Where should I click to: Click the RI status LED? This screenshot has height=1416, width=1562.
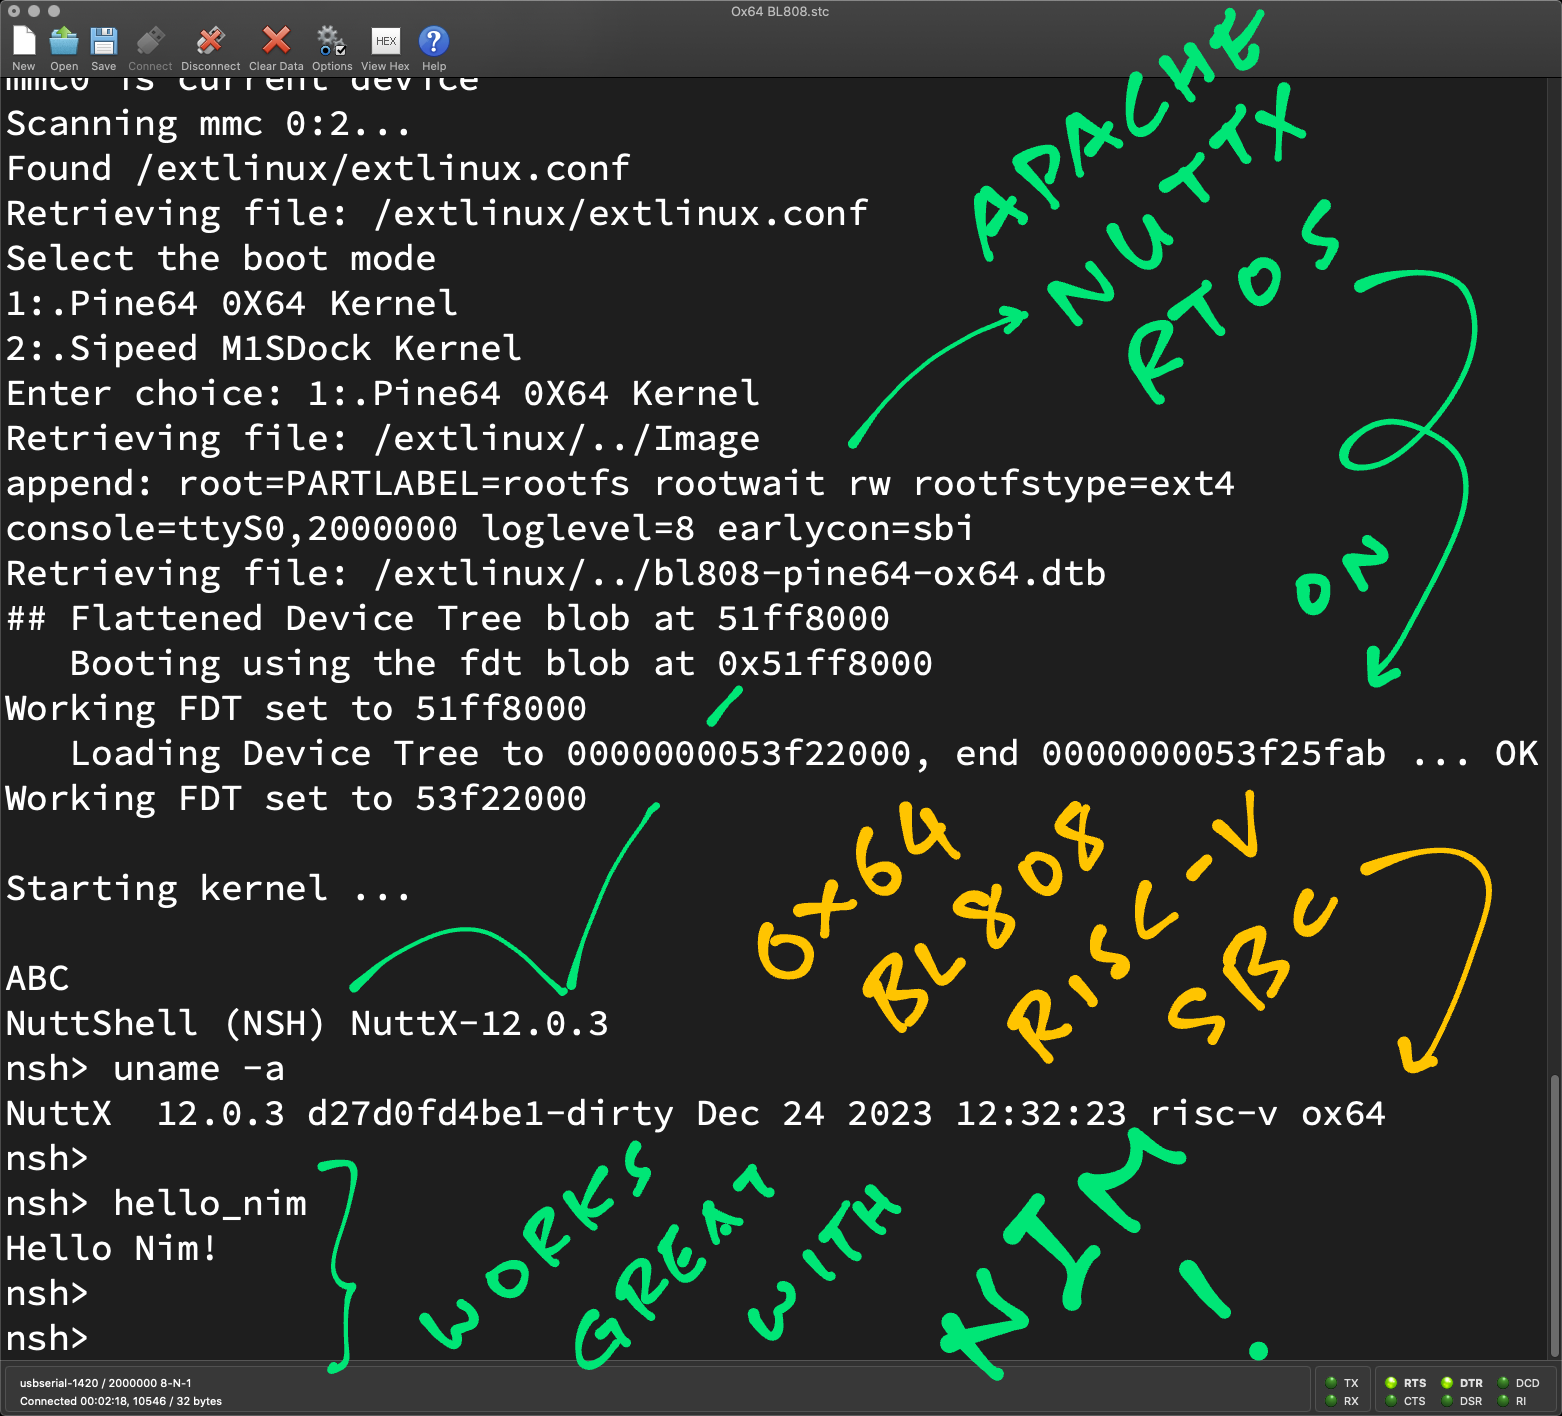click(x=1503, y=1401)
